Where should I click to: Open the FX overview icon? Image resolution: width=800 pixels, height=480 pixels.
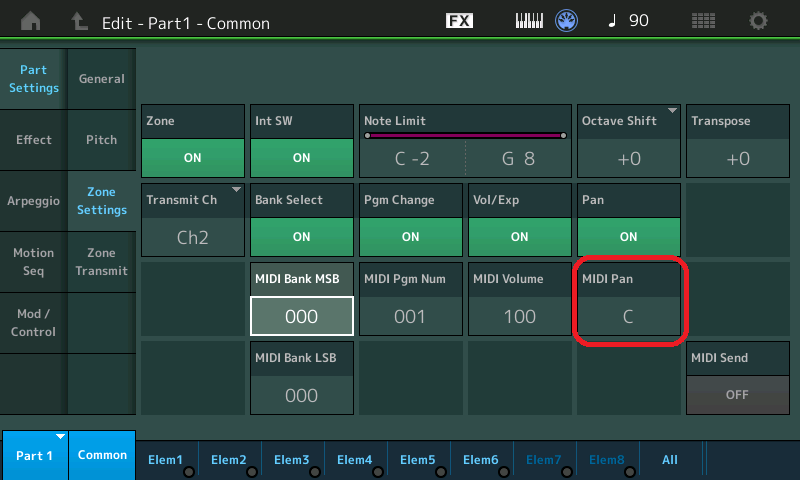coord(459,21)
